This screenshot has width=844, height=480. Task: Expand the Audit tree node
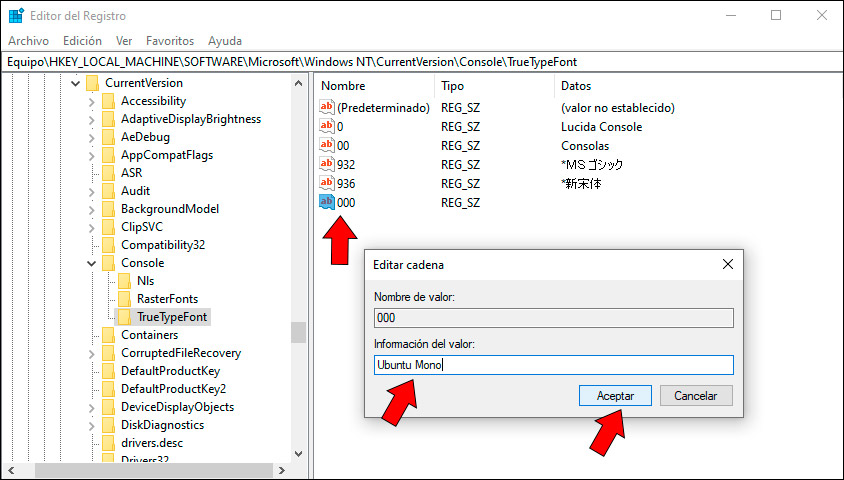[x=92, y=192]
